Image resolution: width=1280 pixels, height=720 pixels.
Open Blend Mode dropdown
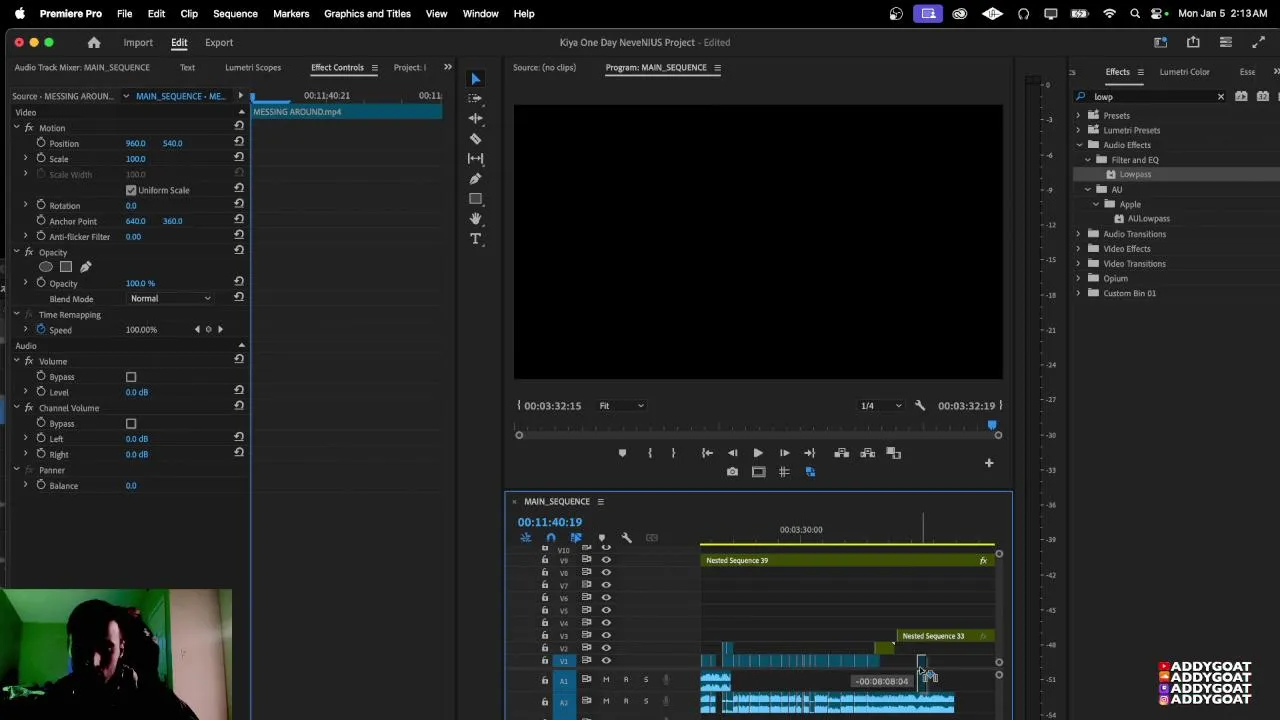click(x=171, y=299)
